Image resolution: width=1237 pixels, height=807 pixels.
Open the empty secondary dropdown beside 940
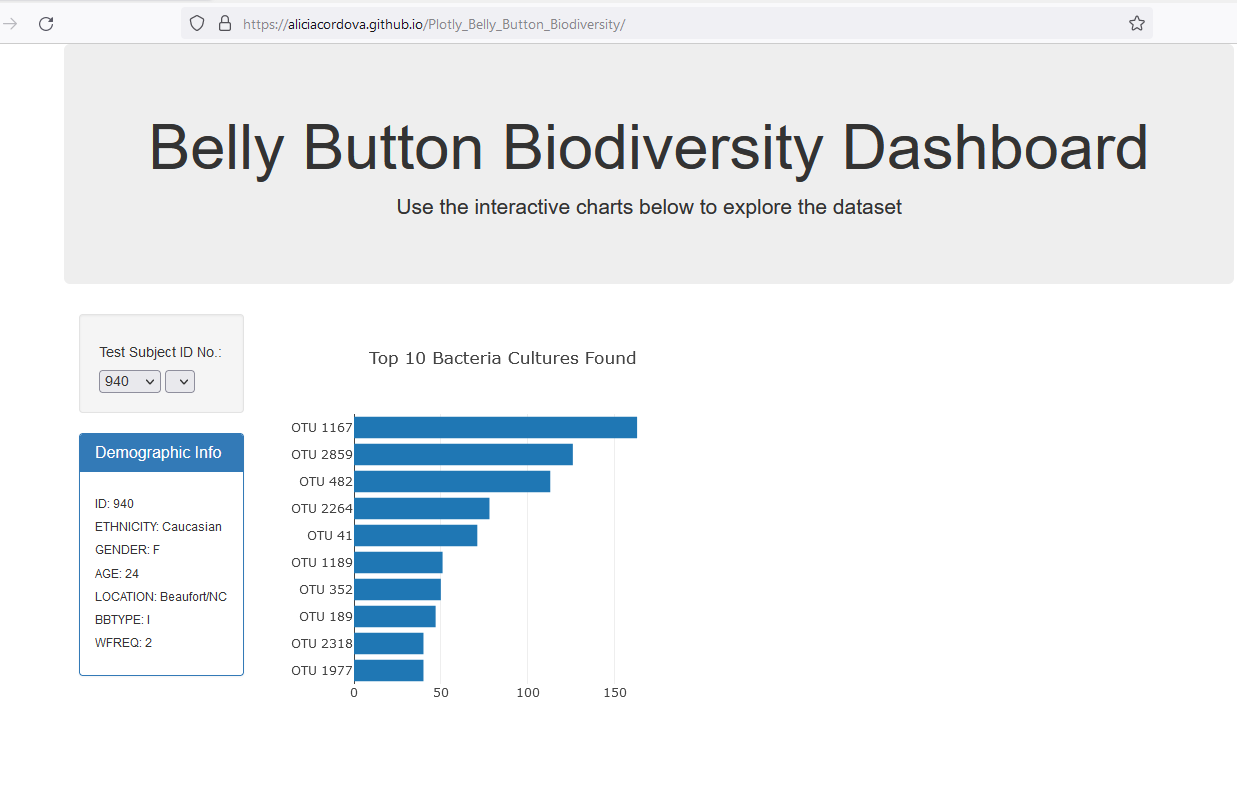point(179,381)
